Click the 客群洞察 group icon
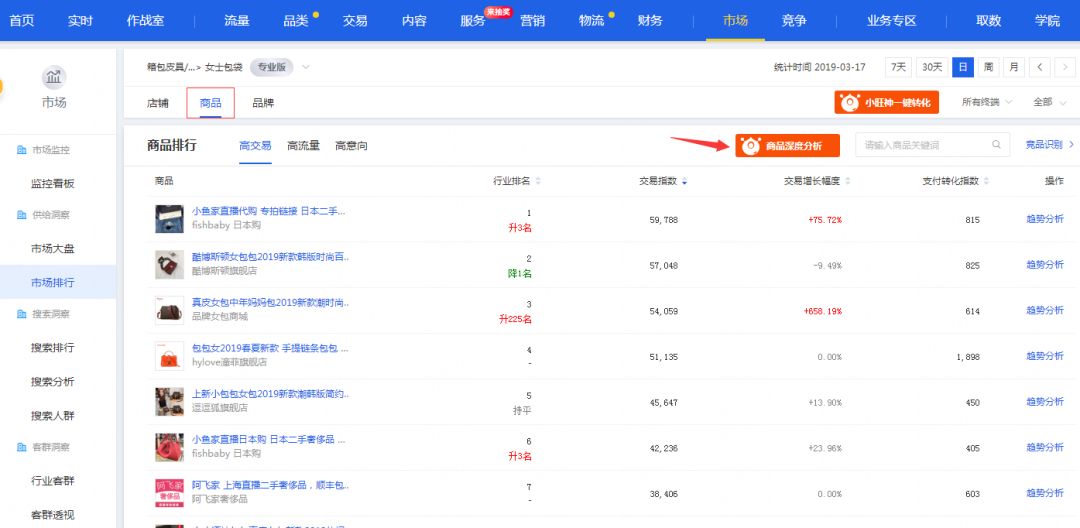Viewport: 1080px width, 528px height. [21, 447]
